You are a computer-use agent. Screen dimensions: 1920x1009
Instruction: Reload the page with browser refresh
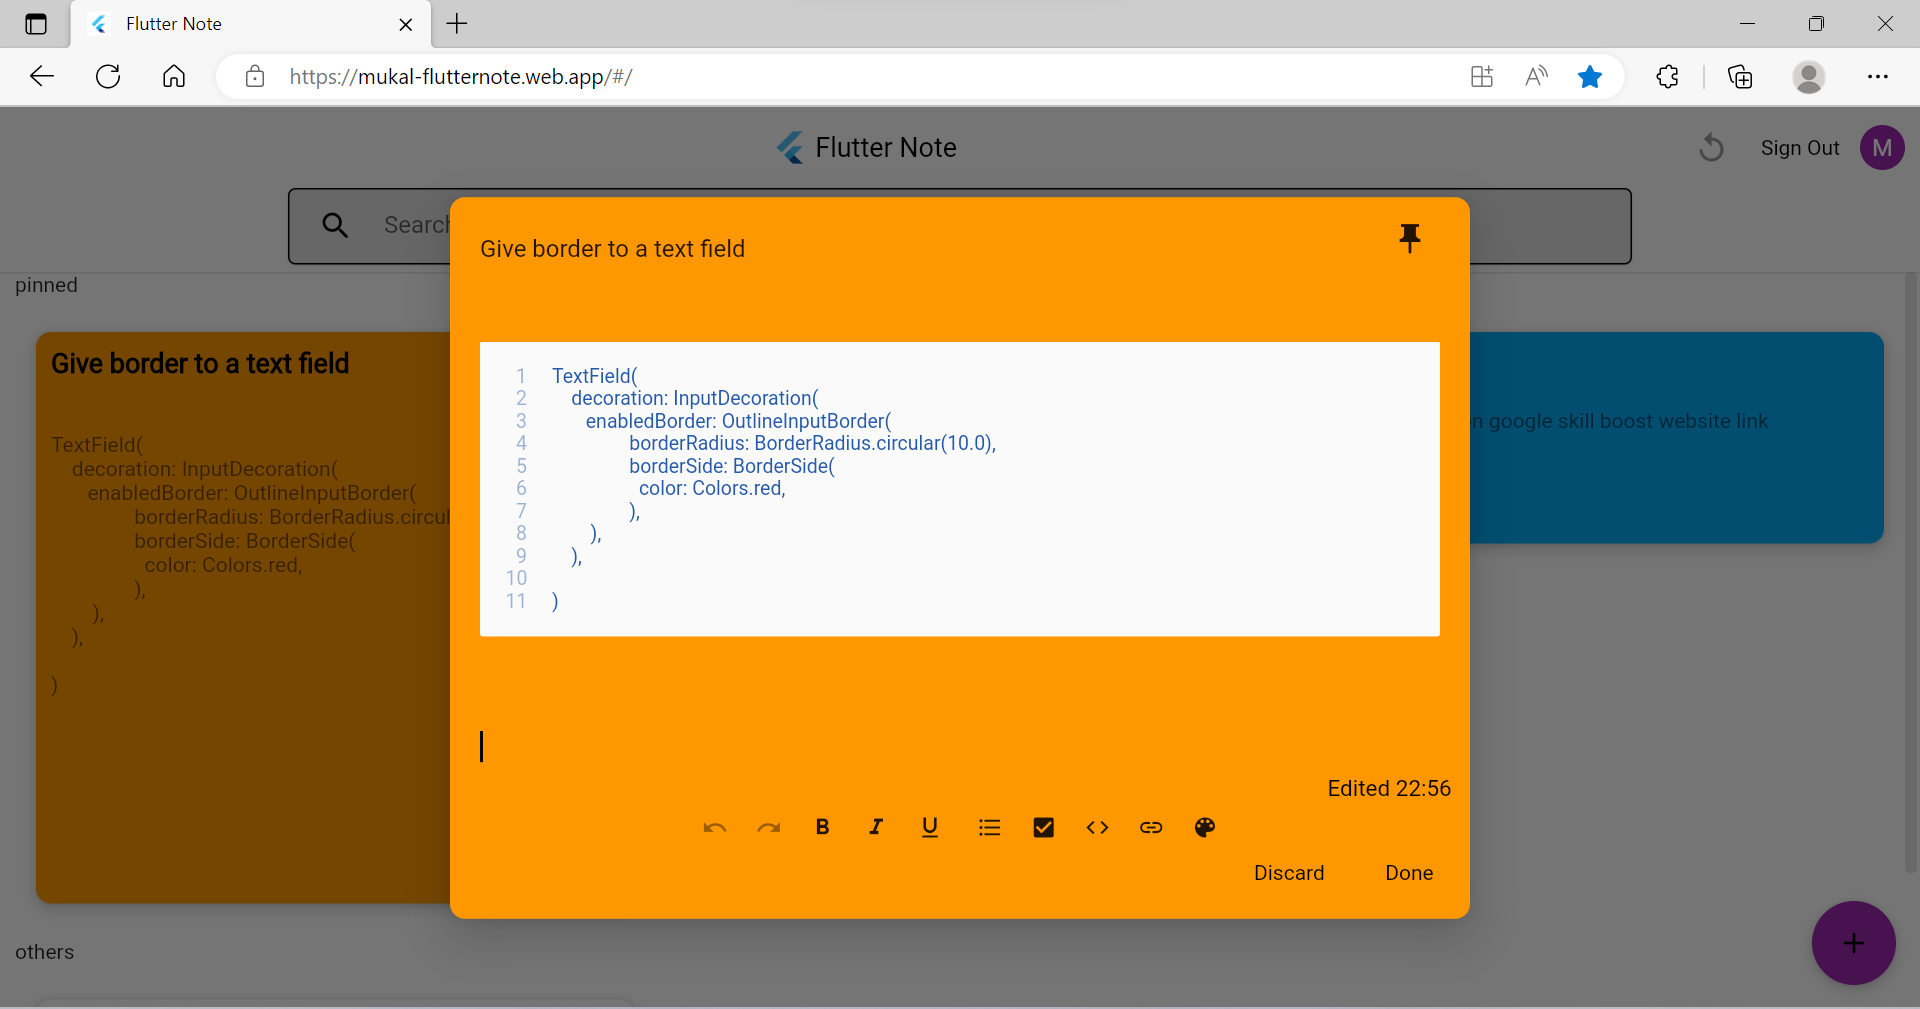pos(108,76)
